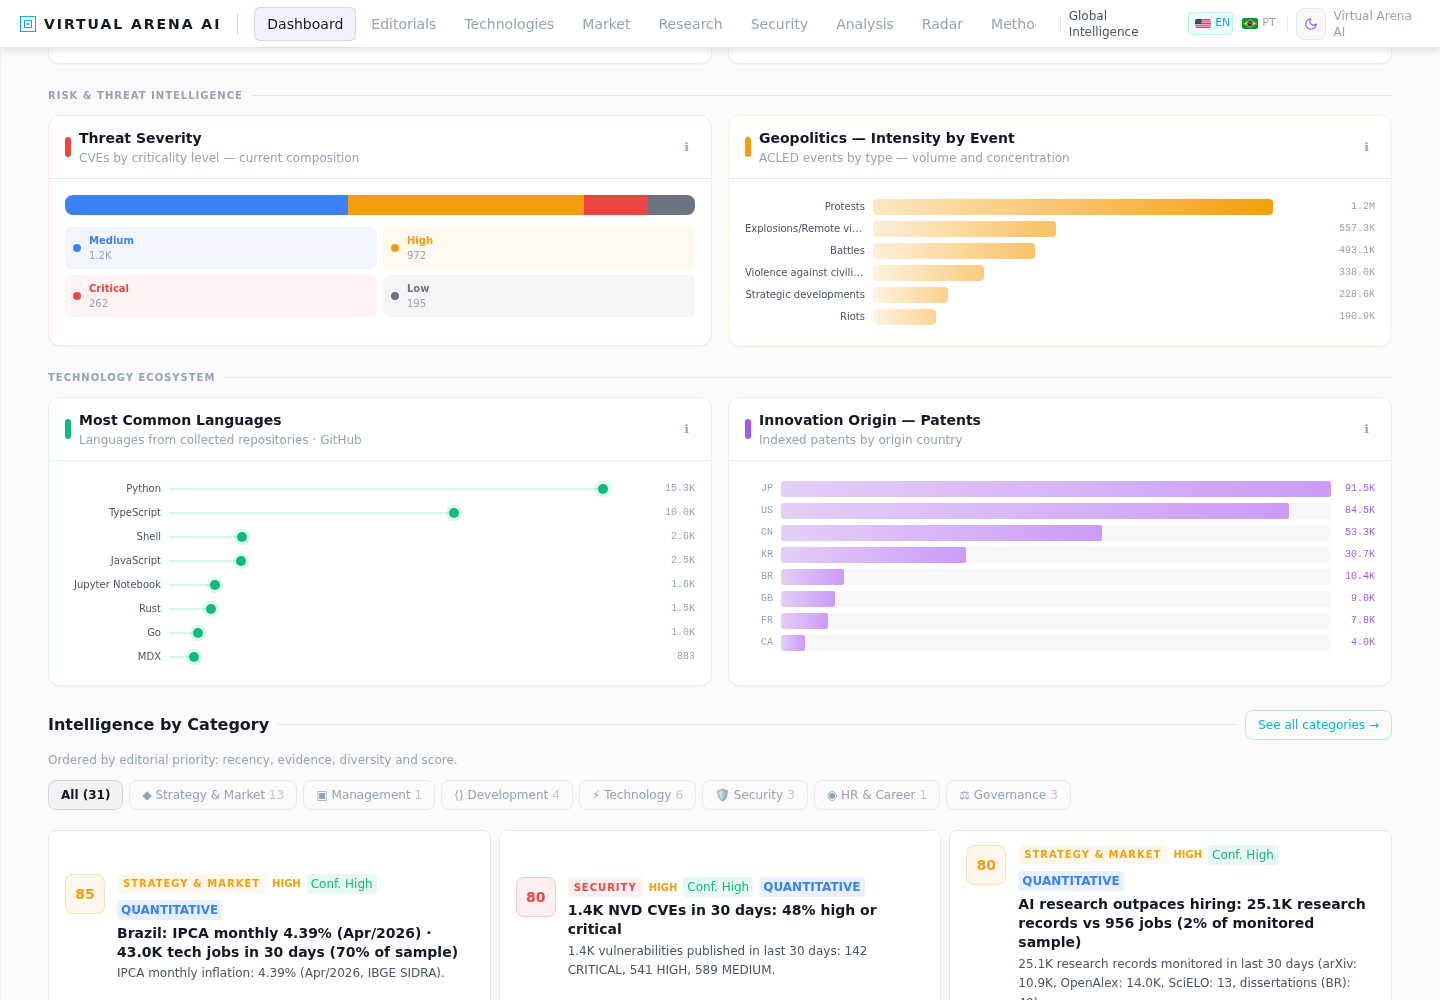Open info icon on Most Common Languages card
Screen dimensions: 1440x1000
(686, 429)
